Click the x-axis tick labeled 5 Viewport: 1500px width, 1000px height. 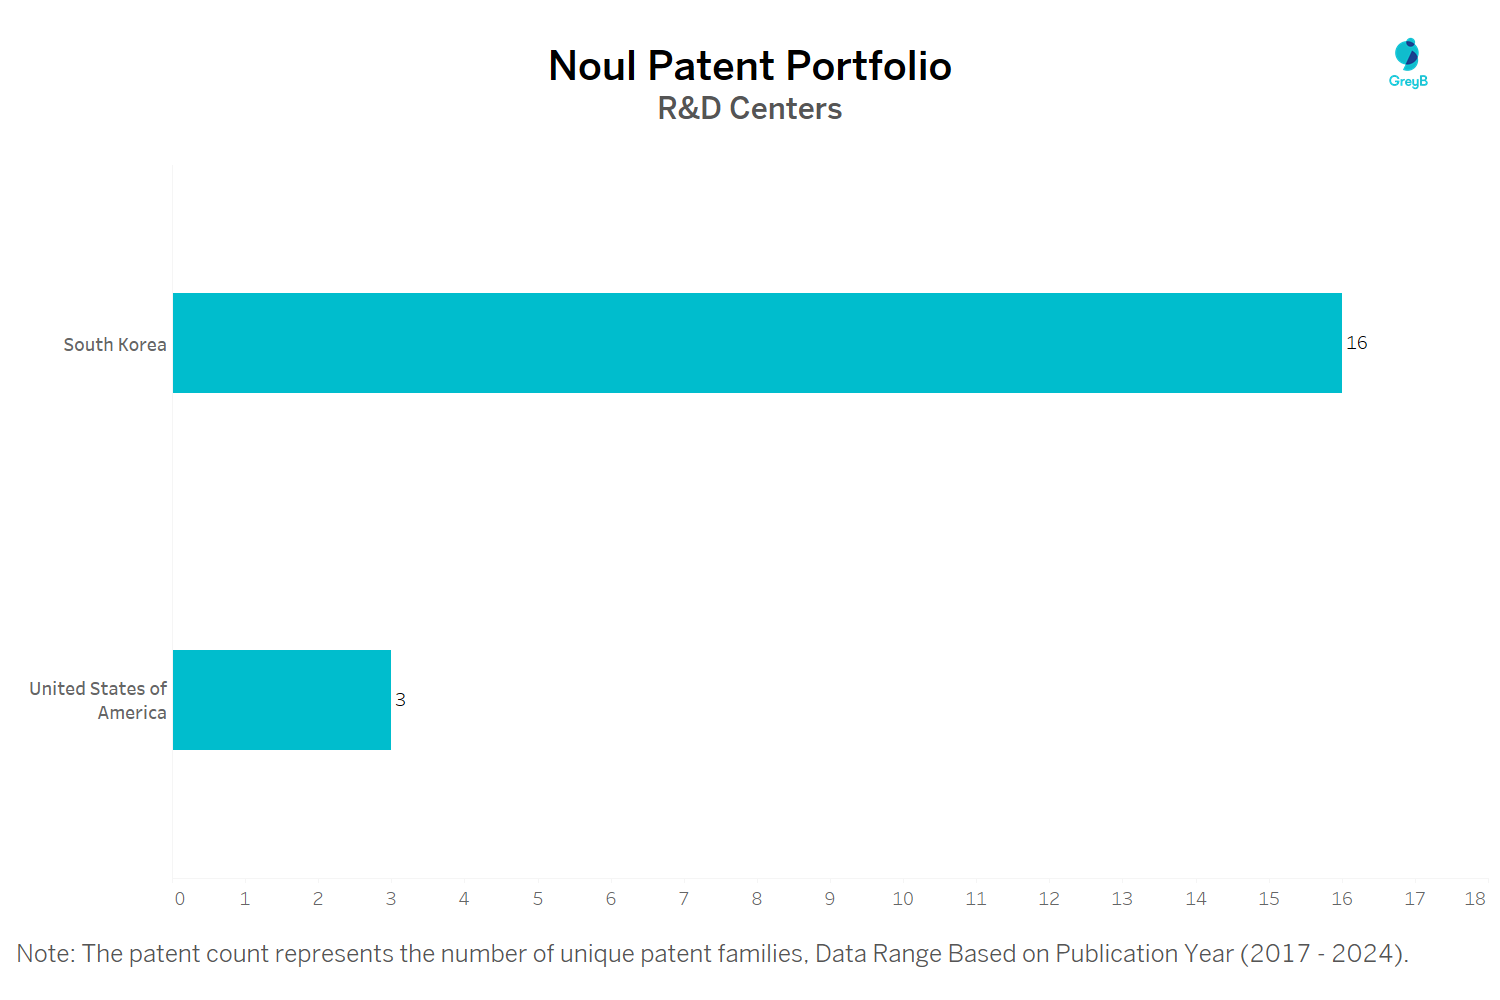click(538, 899)
